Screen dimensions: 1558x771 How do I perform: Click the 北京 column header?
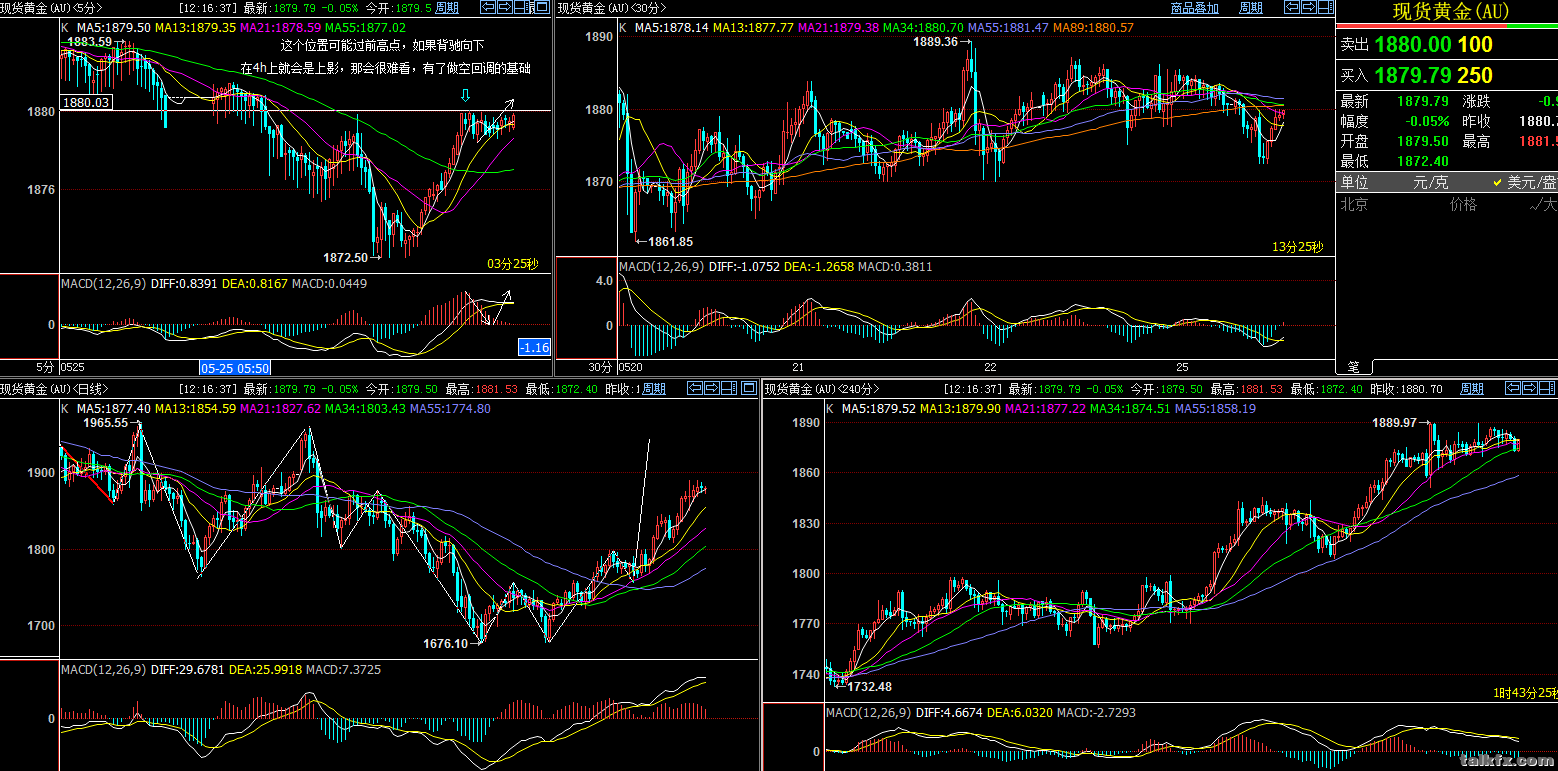click(1354, 204)
